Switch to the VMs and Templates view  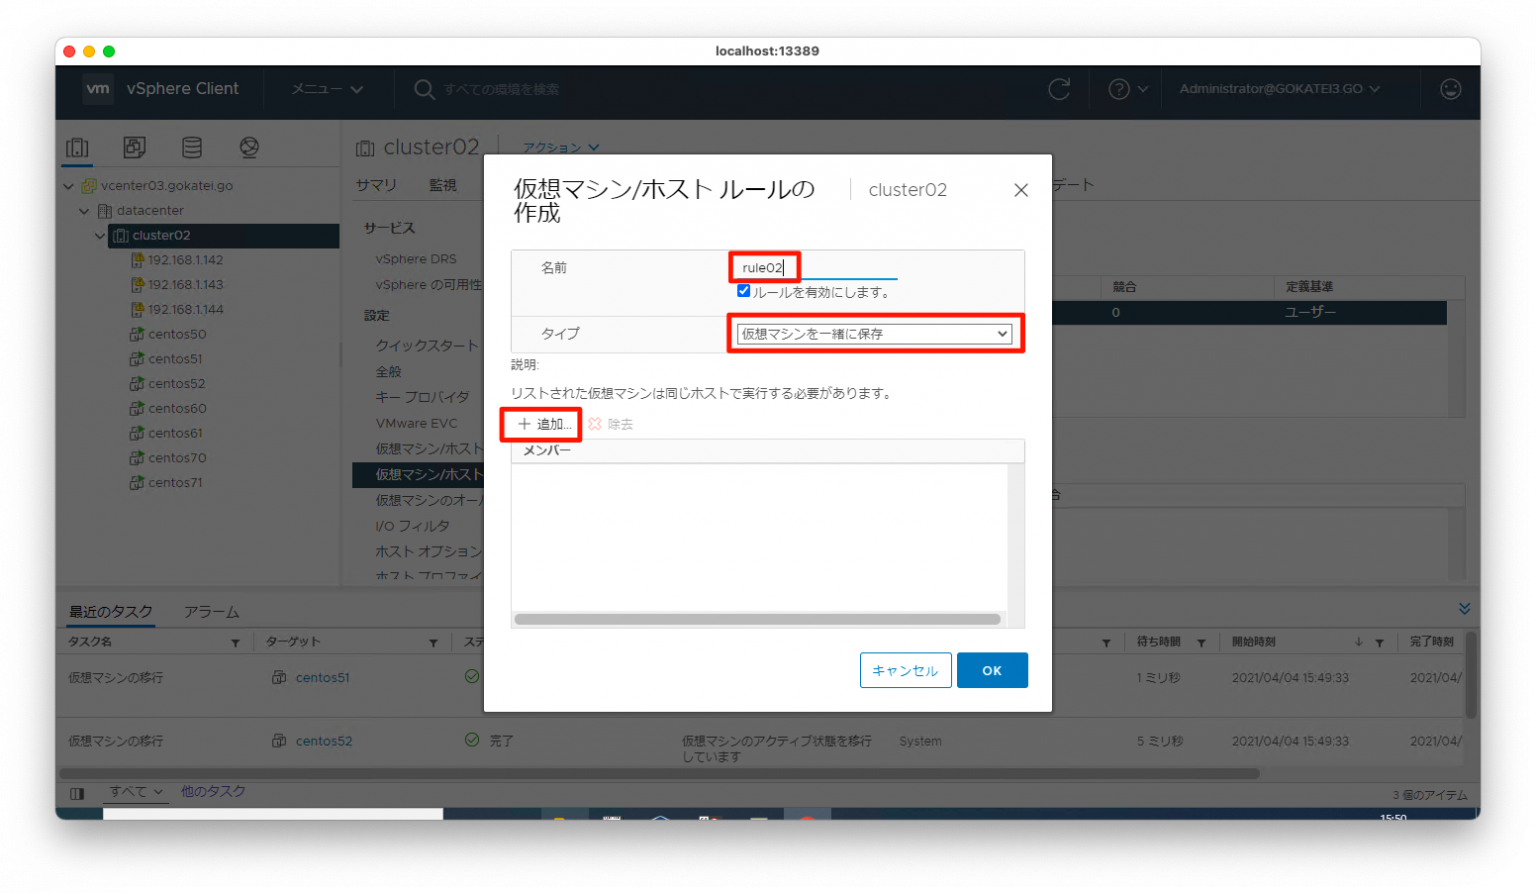pyautogui.click(x=134, y=146)
